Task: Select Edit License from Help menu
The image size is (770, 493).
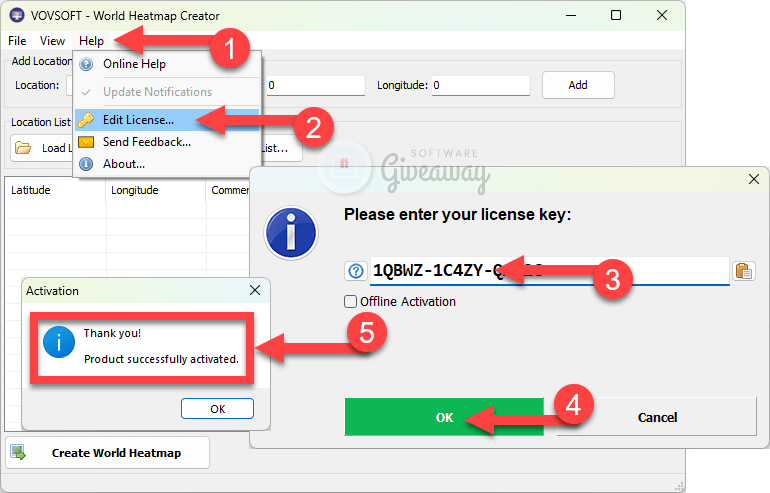Action: (138, 120)
